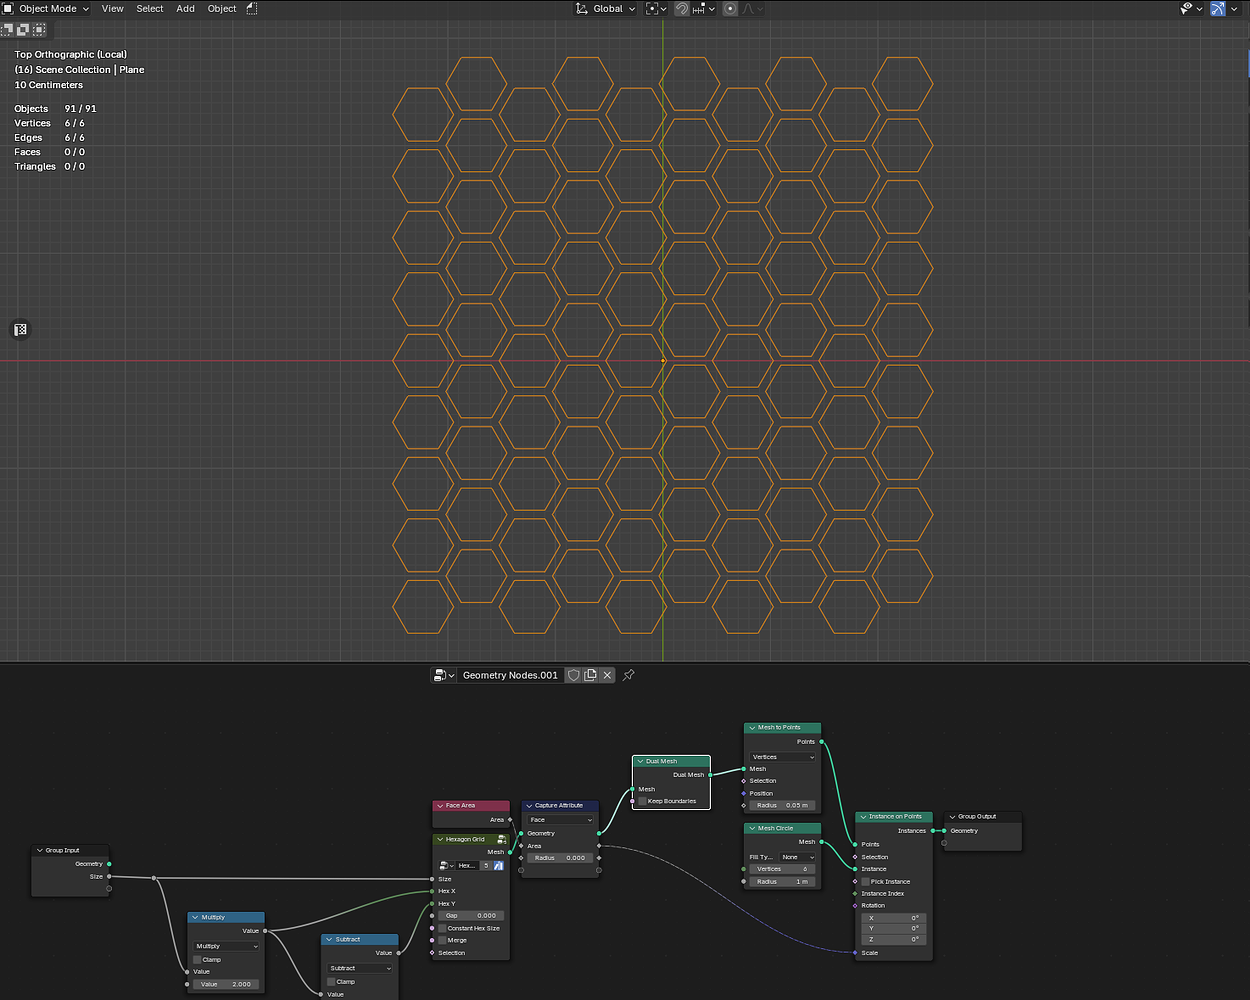Toggle proportional editing

point(730,8)
